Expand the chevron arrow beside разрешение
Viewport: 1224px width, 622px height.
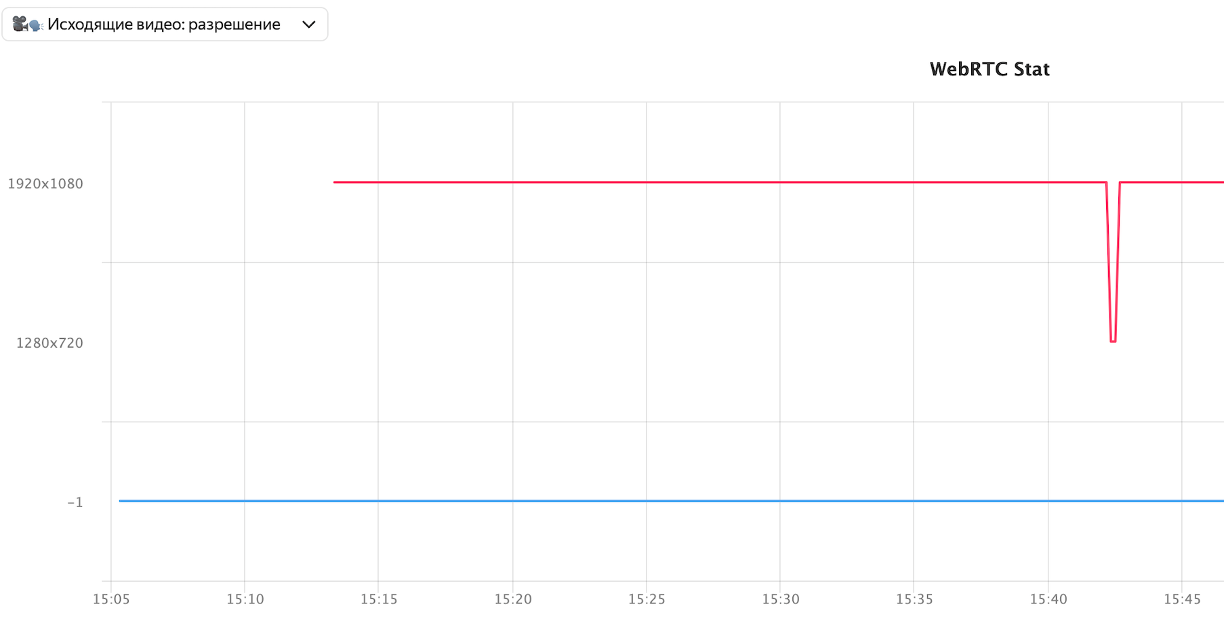tap(309, 24)
